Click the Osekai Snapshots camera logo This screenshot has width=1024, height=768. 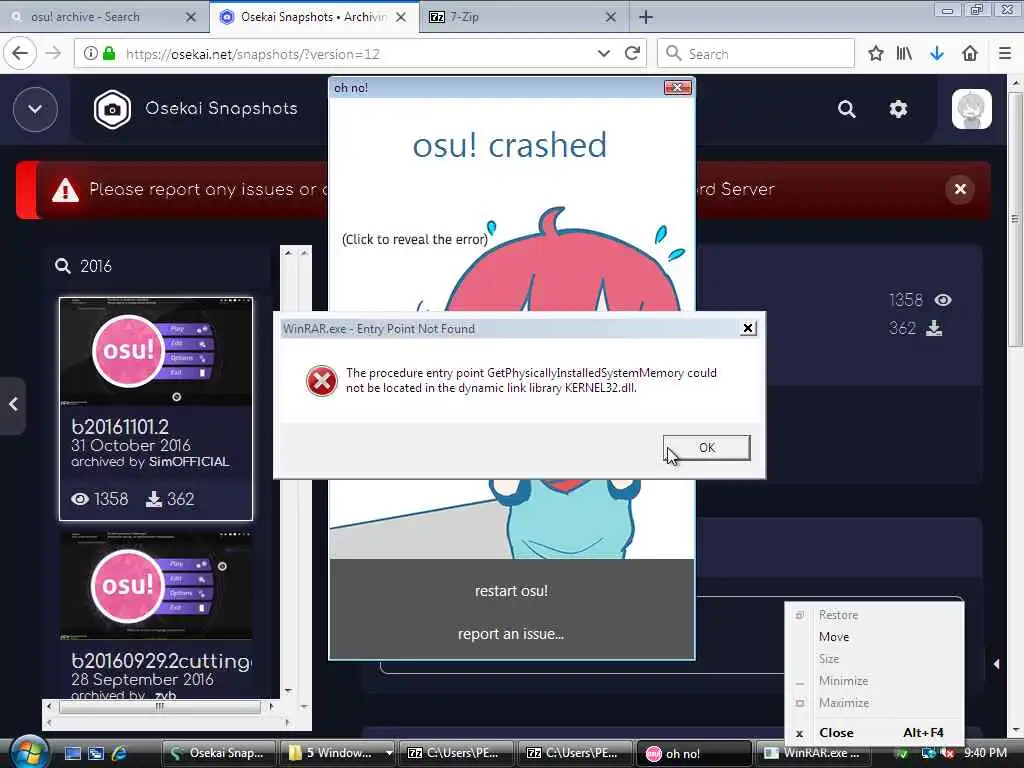click(x=112, y=109)
